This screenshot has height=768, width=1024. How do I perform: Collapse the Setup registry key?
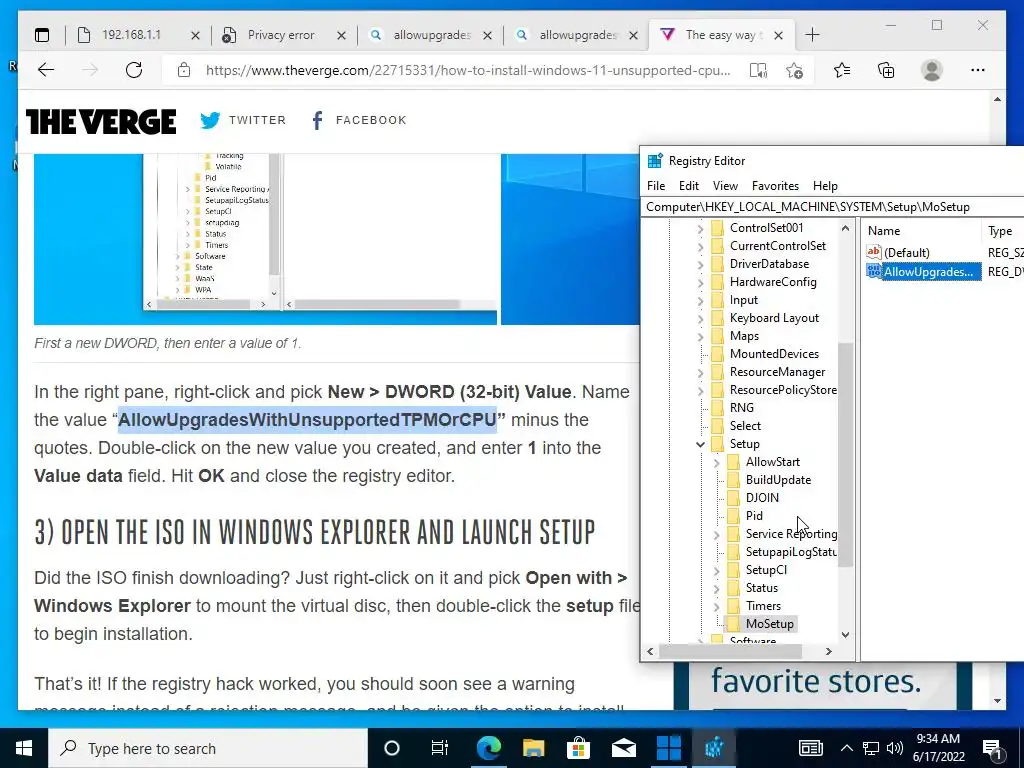701,444
